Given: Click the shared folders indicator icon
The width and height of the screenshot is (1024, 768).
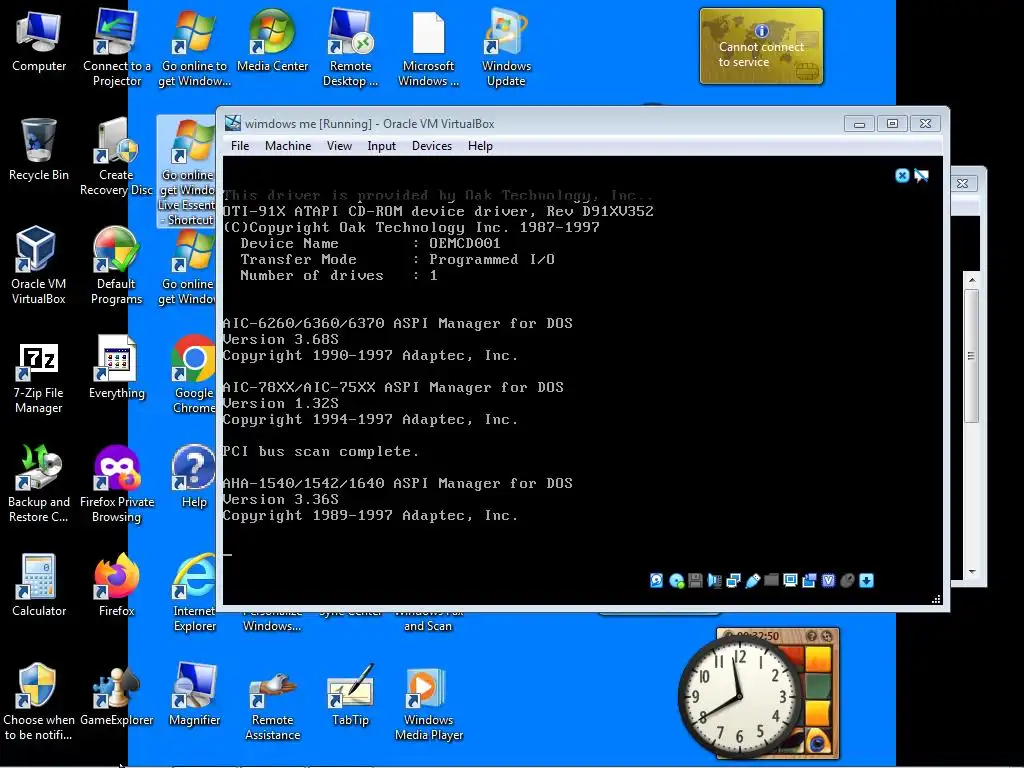Looking at the screenshot, I should point(771,581).
